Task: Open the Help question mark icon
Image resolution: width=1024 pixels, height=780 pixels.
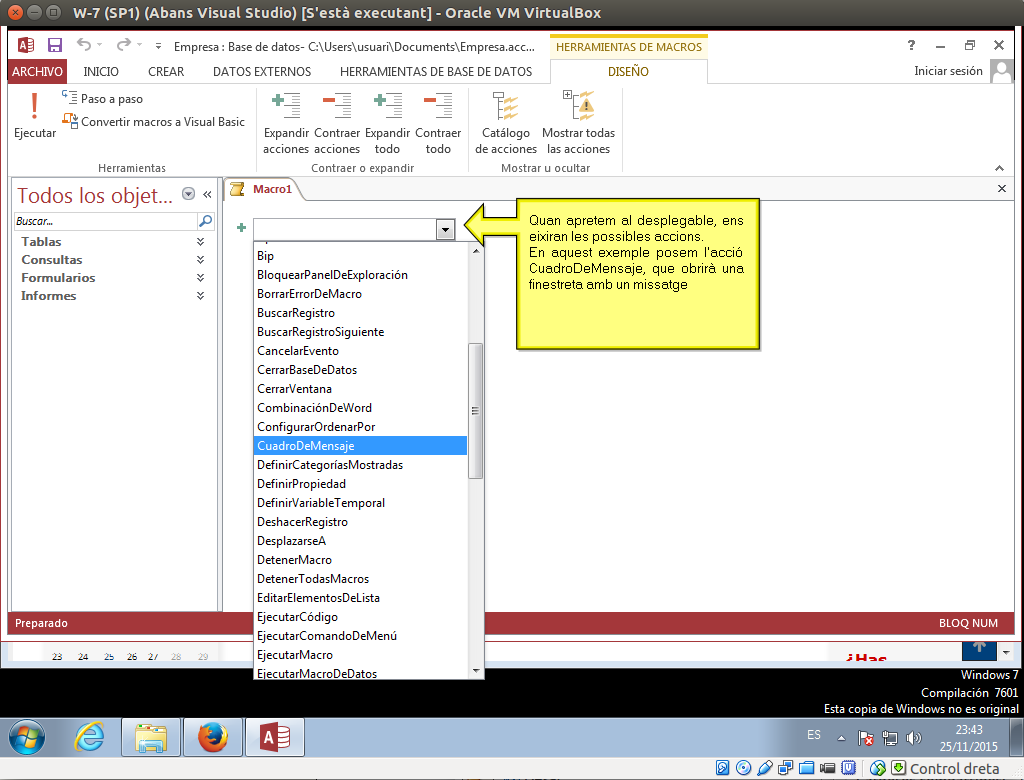Action: (911, 44)
